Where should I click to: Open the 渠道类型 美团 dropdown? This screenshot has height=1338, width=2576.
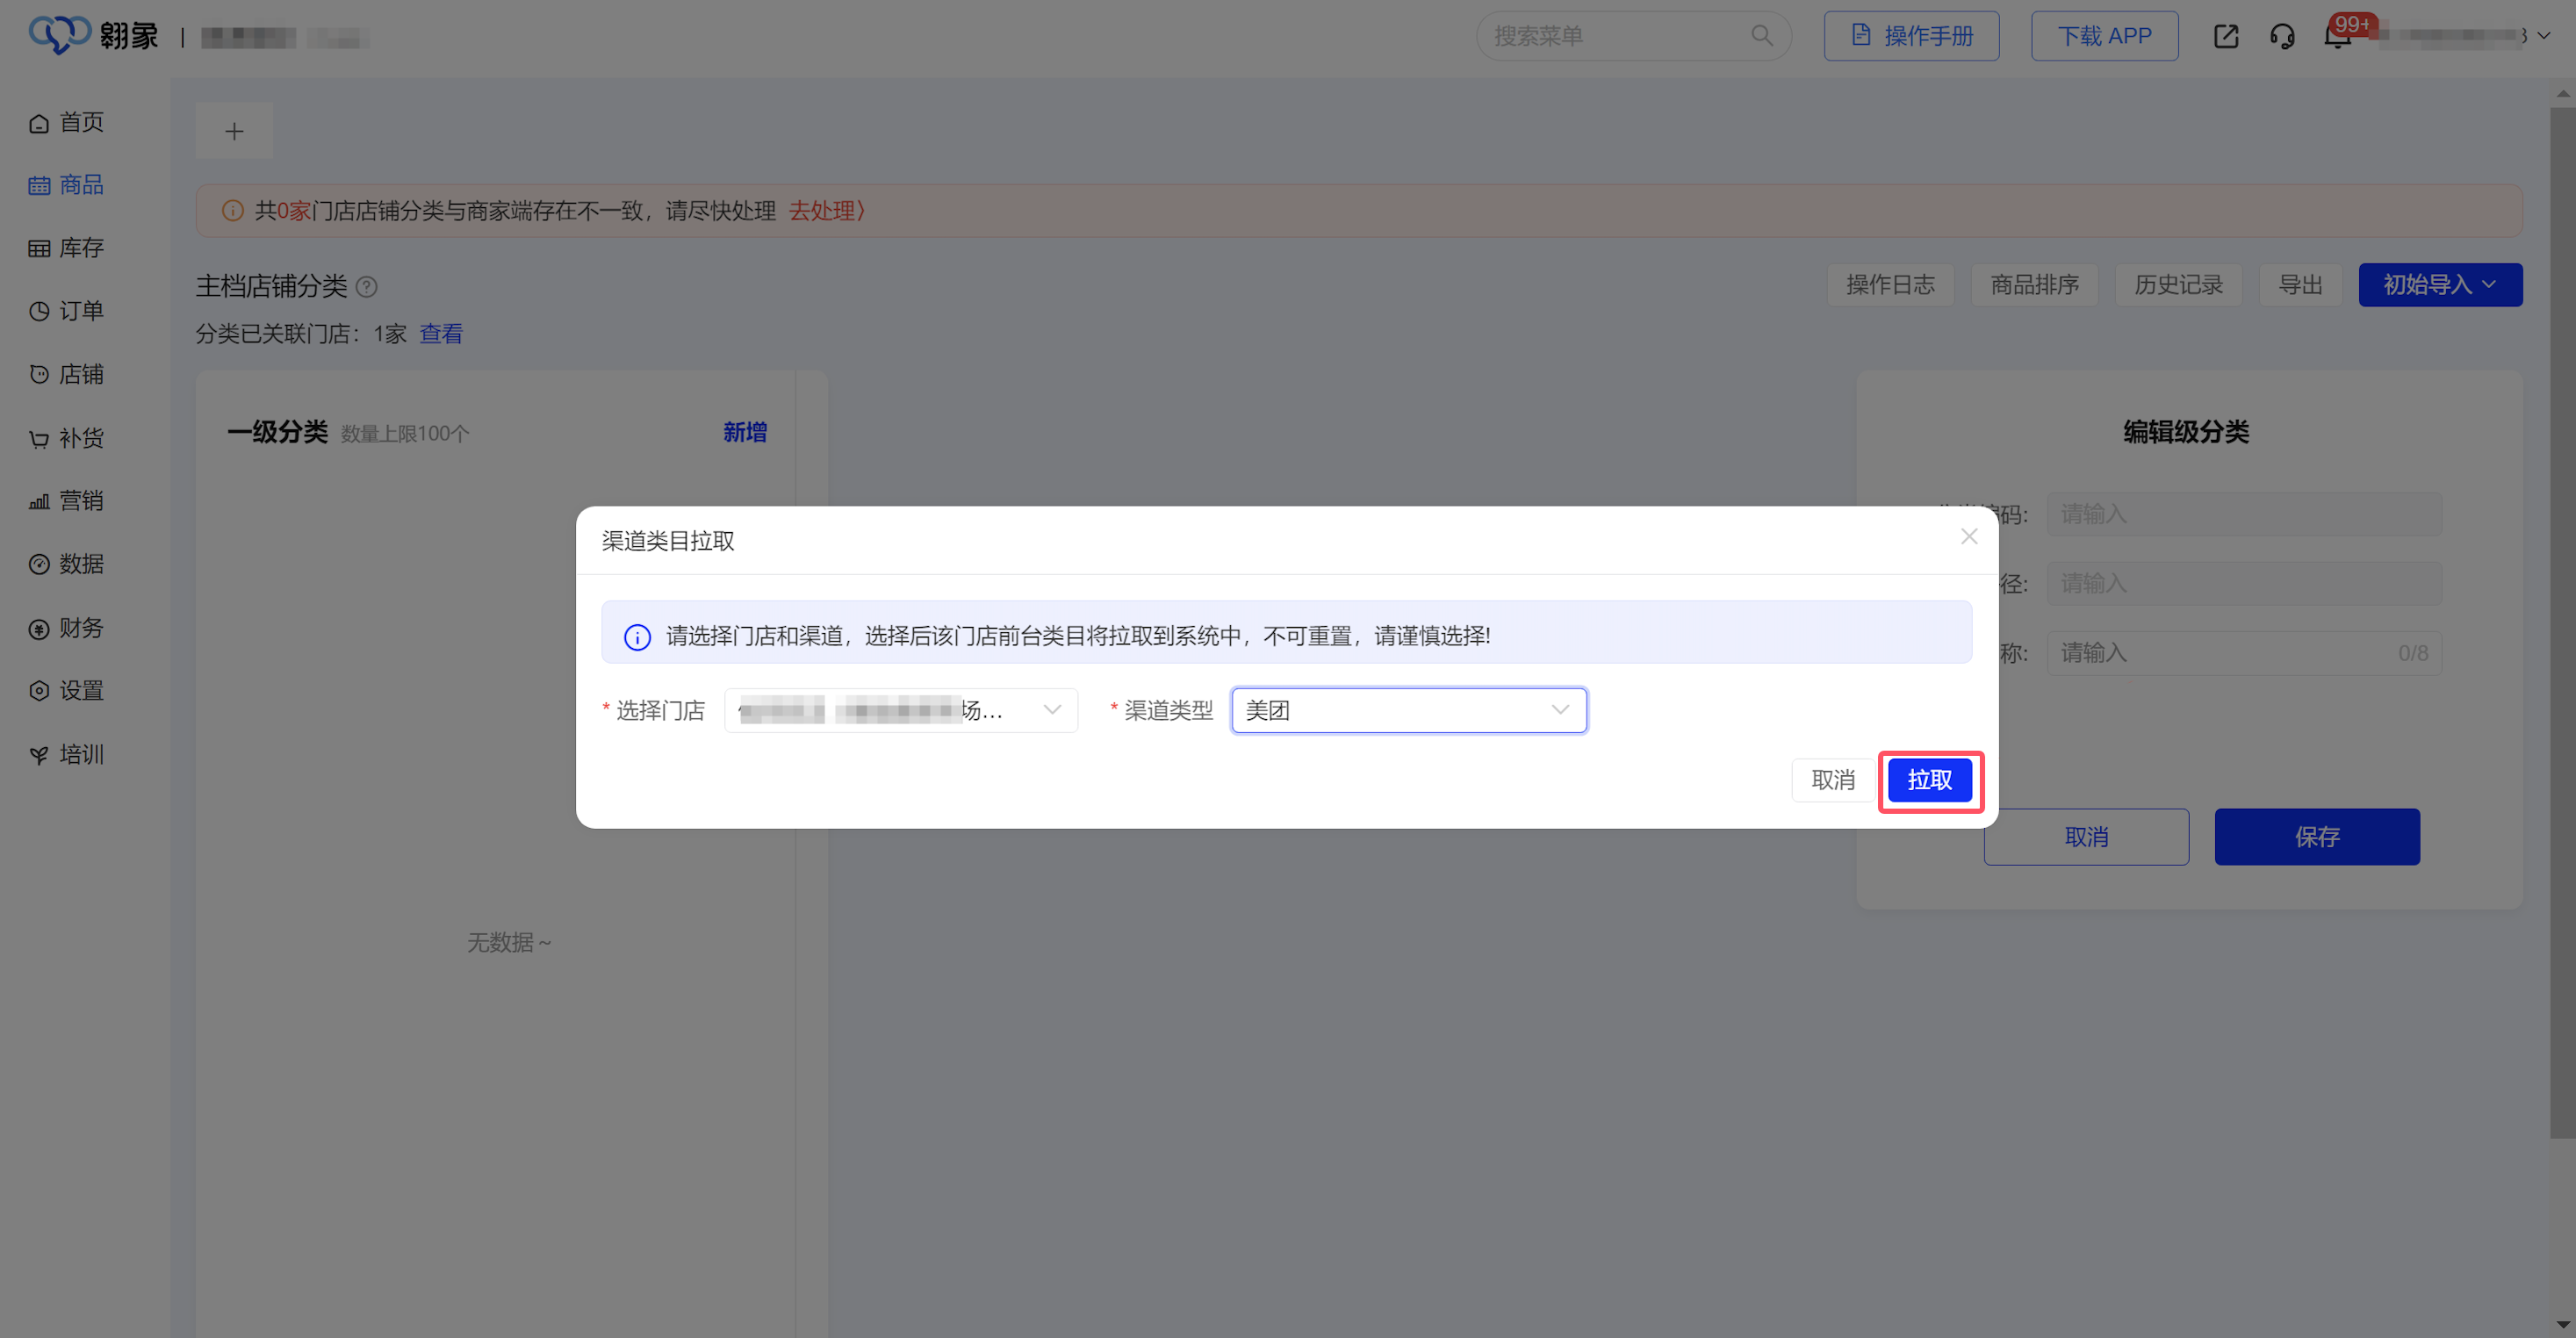1408,710
